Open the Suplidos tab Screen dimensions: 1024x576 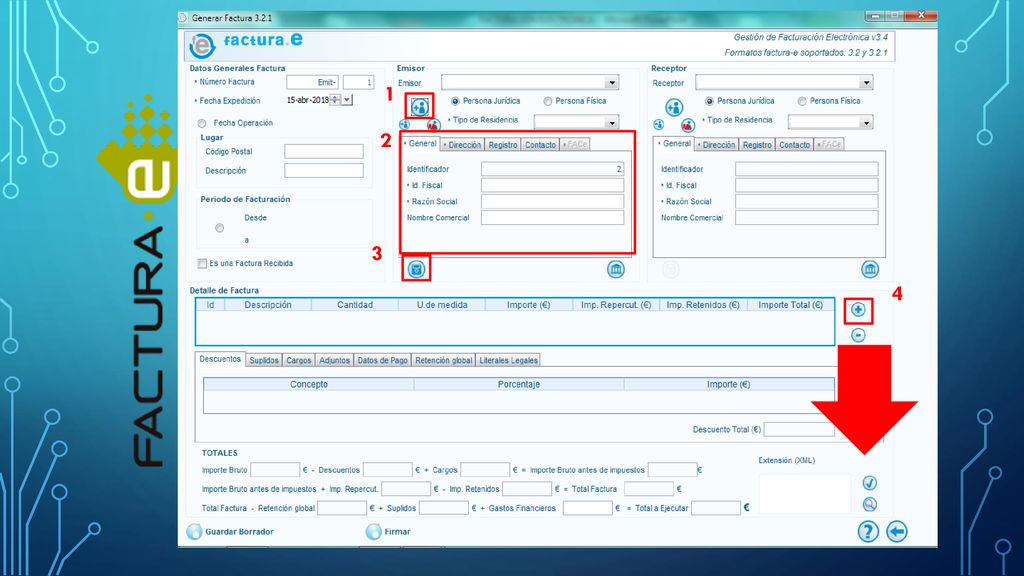point(264,360)
